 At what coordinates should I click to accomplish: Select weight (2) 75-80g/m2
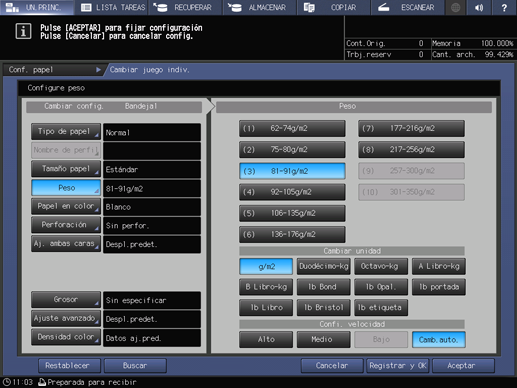pyautogui.click(x=292, y=150)
